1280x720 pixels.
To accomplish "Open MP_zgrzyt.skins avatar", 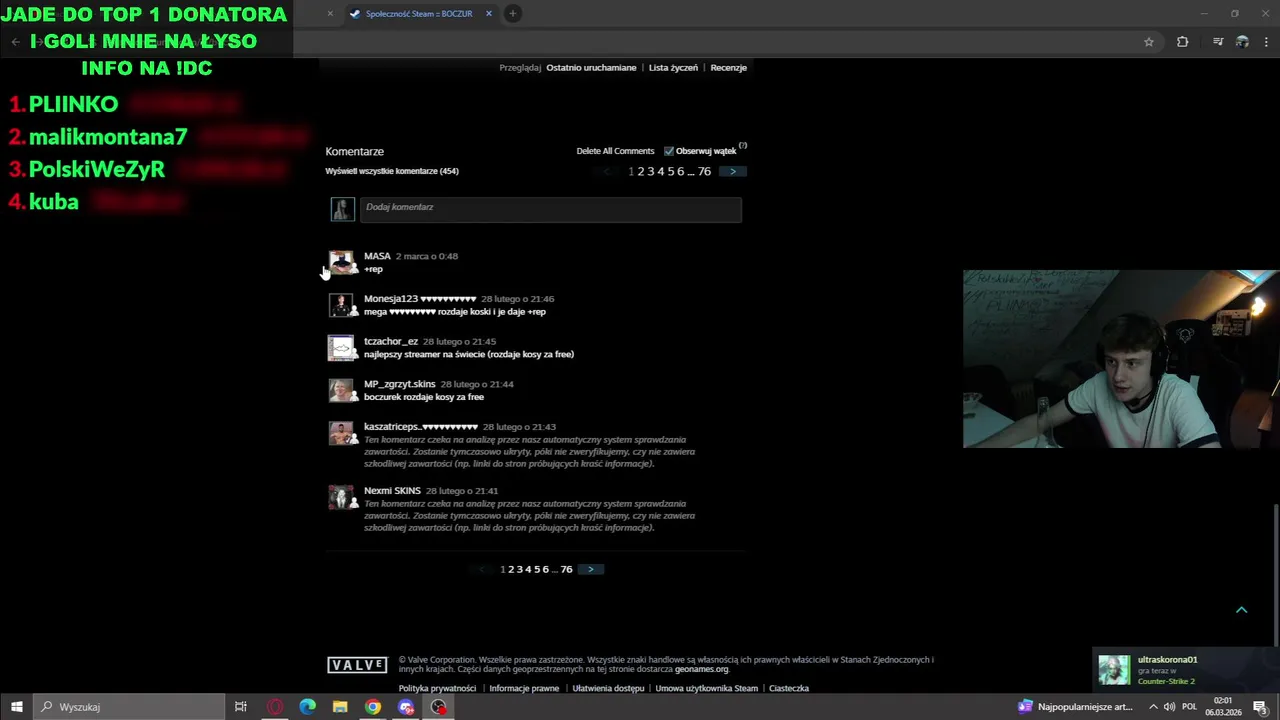I will pos(342,390).
